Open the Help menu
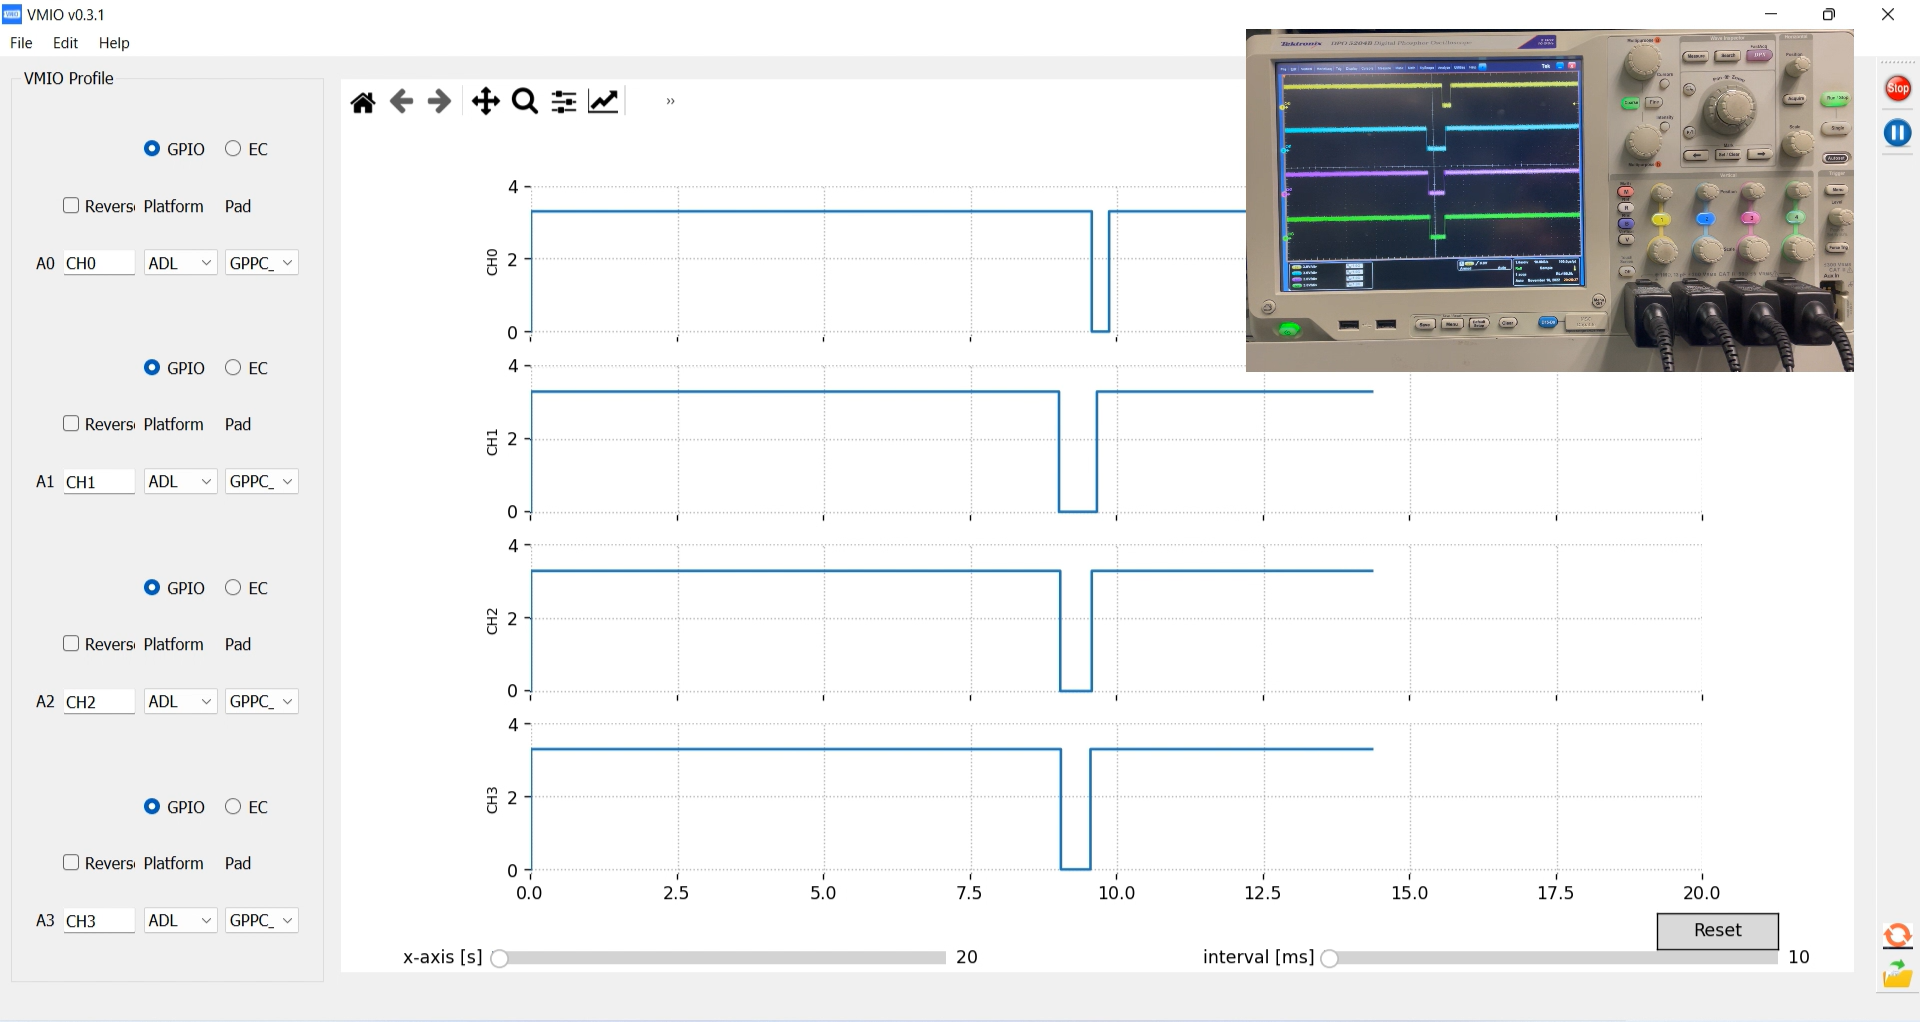 (114, 43)
